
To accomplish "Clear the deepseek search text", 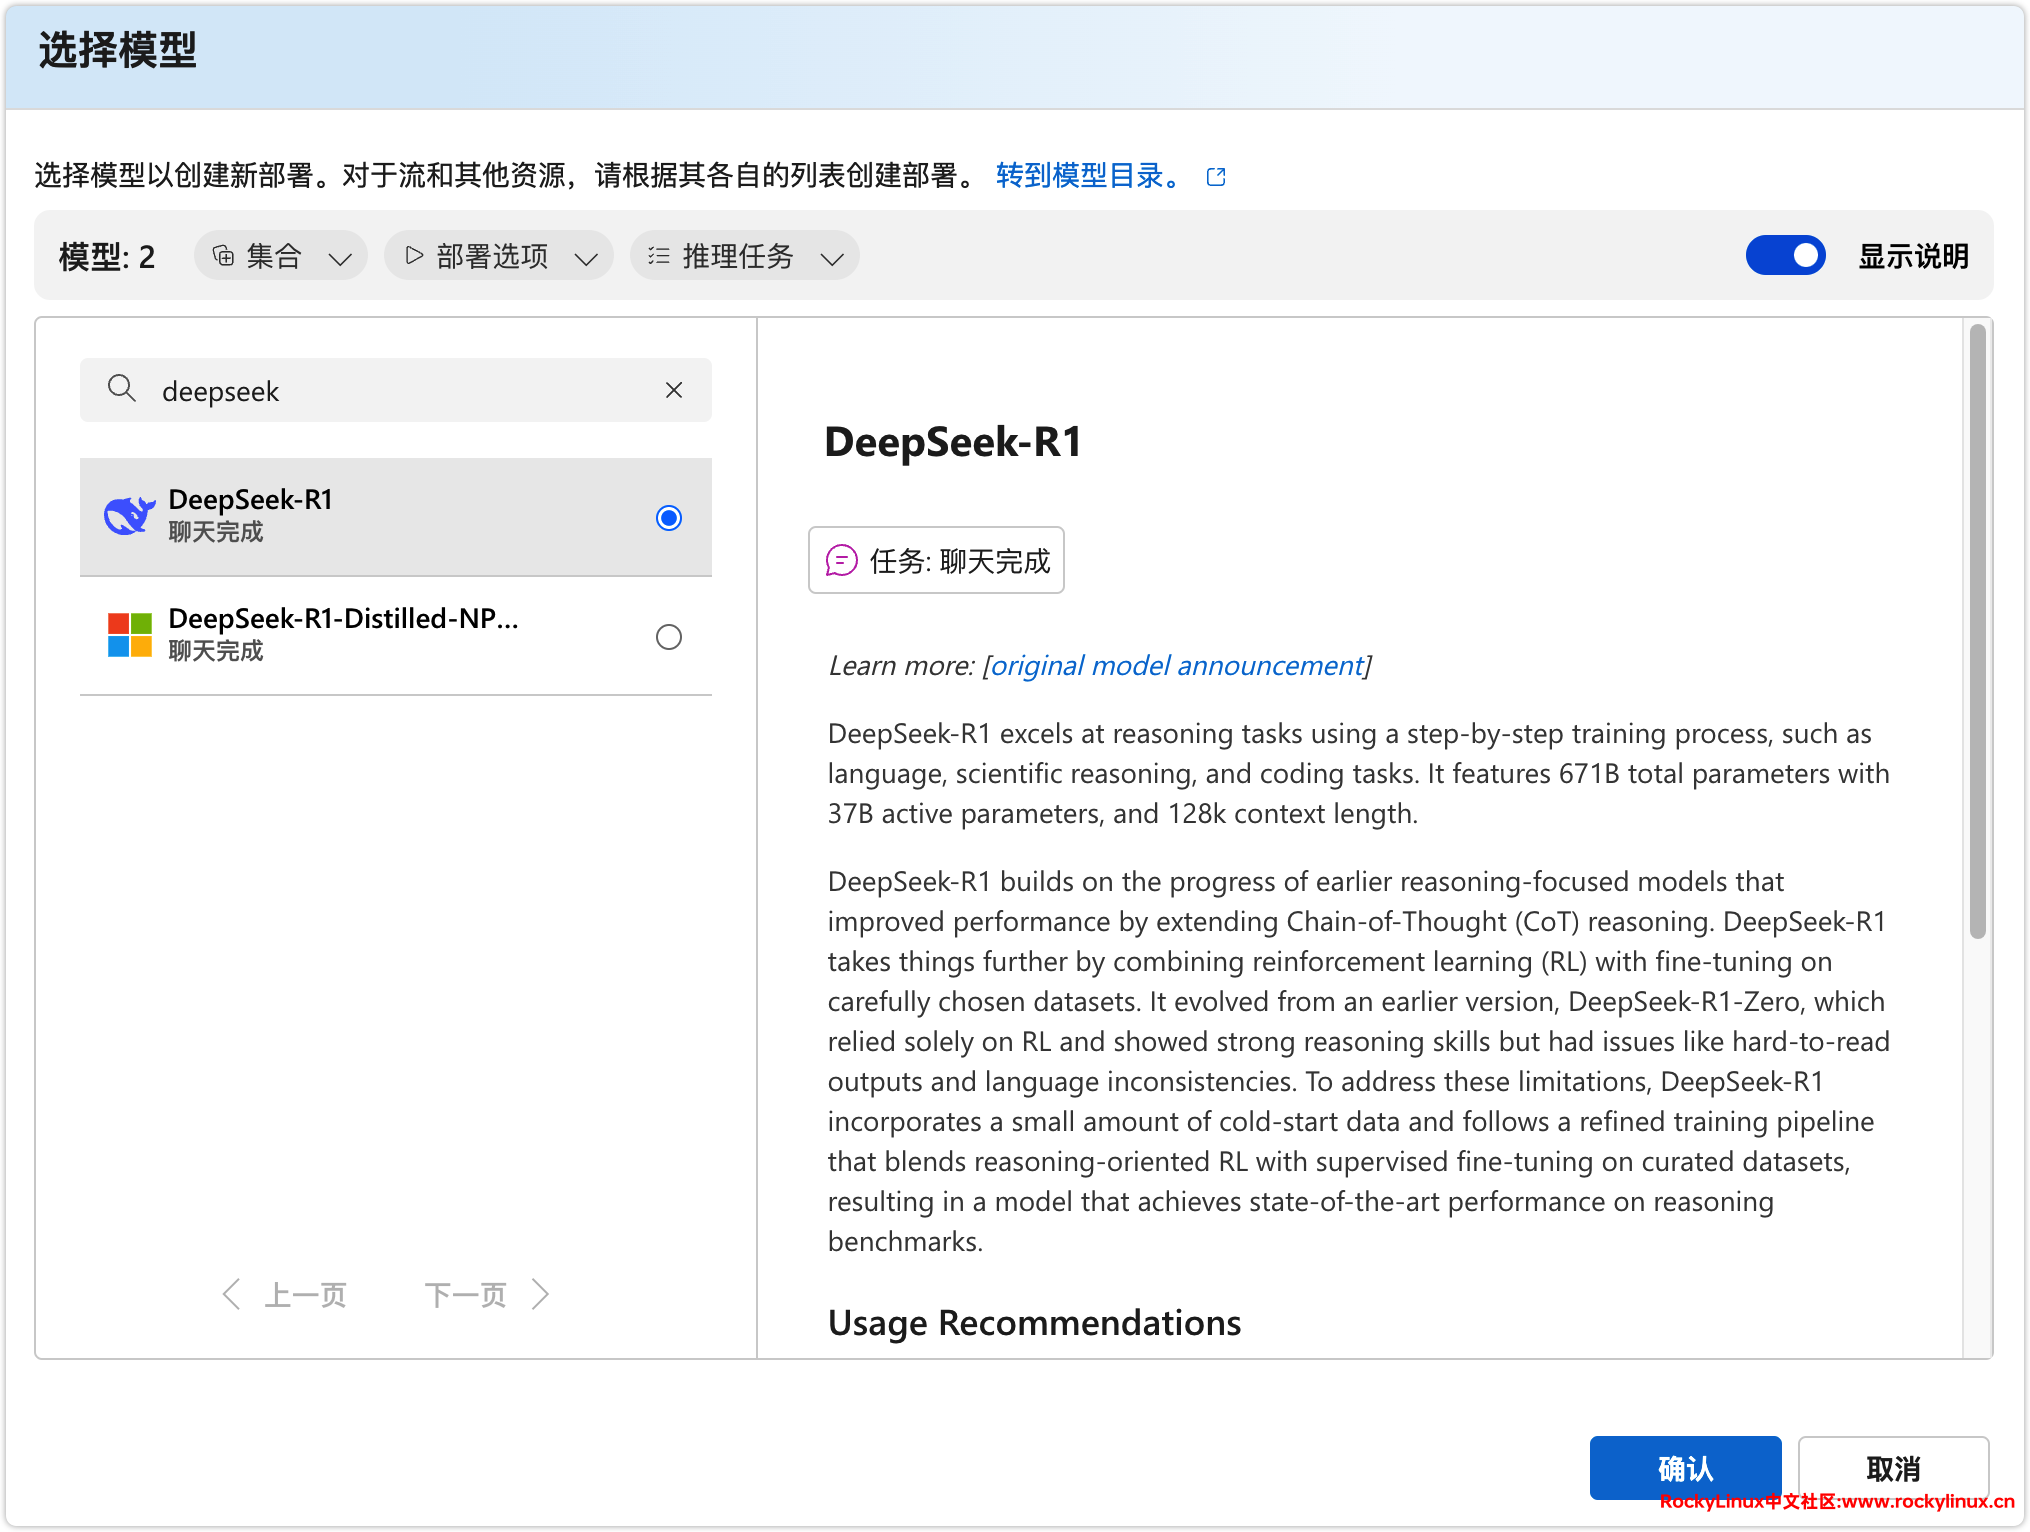I will click(x=674, y=390).
